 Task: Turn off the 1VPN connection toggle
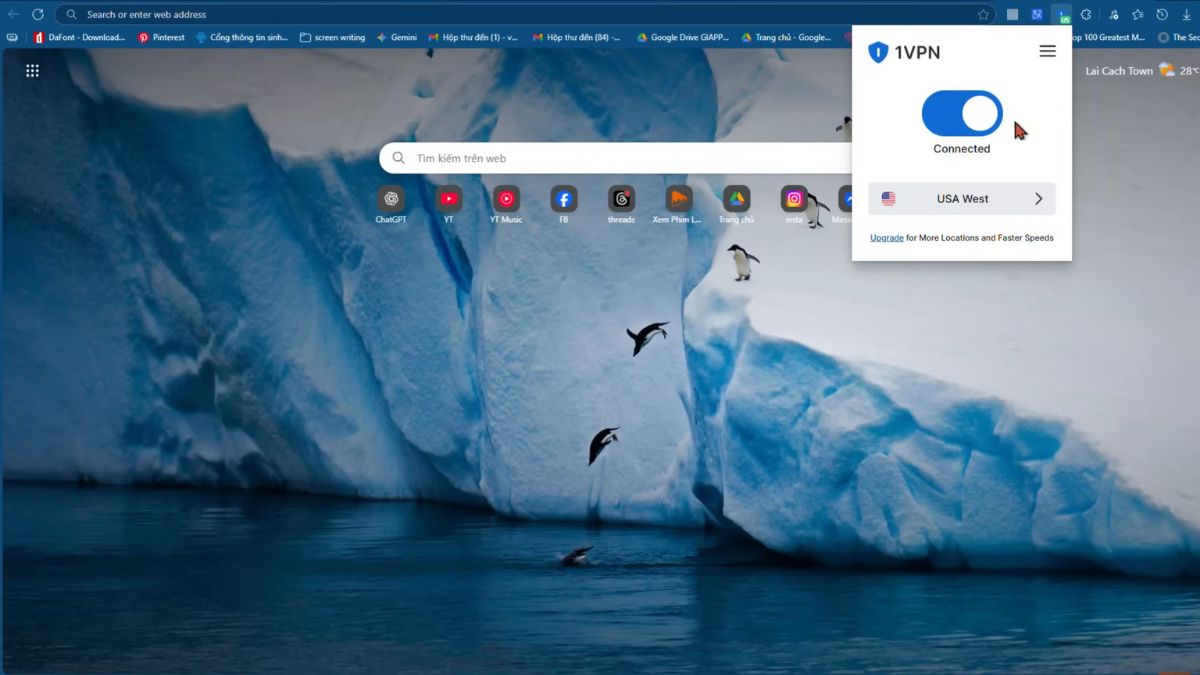tap(961, 114)
